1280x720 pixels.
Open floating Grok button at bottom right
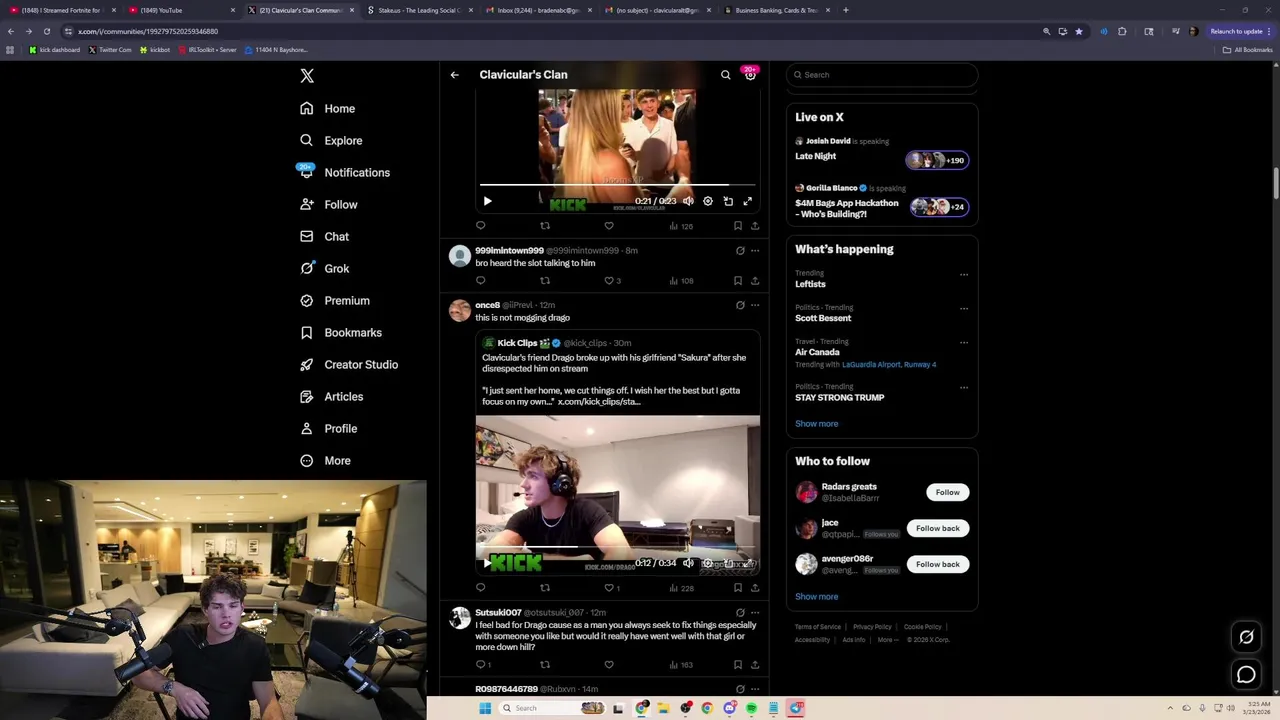coord(1246,637)
